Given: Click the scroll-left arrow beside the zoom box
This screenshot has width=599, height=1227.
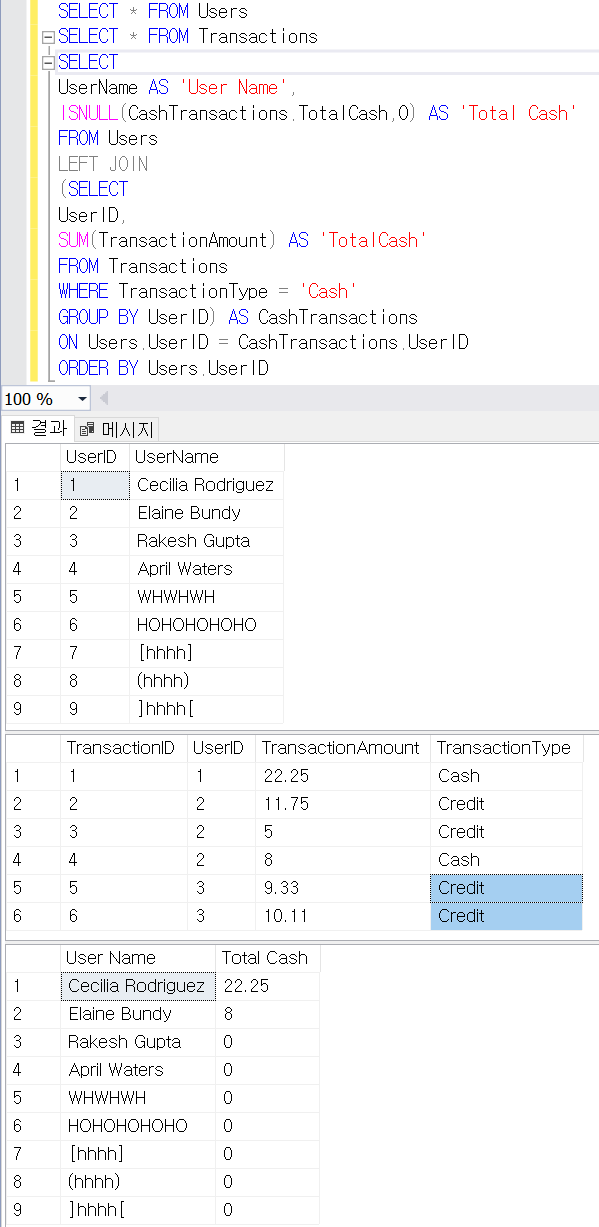Looking at the screenshot, I should coord(103,399).
